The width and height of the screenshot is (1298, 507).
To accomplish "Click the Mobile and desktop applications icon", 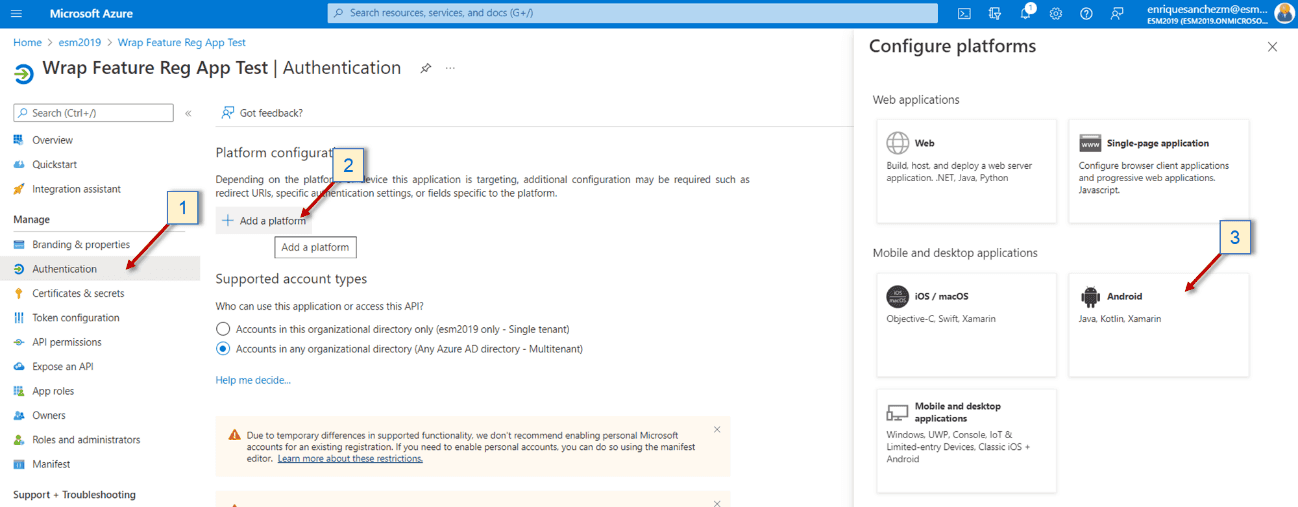I will tap(897, 412).
